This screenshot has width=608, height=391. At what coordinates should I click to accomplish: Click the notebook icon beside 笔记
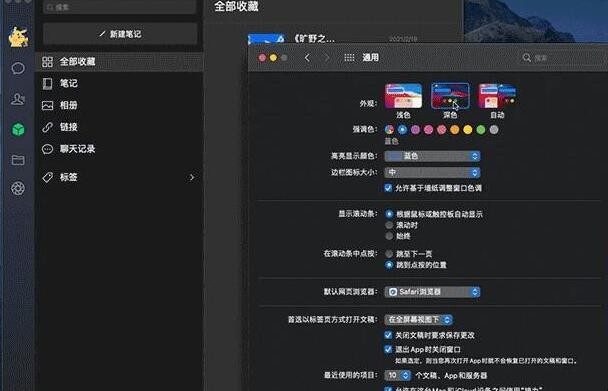[x=47, y=83]
